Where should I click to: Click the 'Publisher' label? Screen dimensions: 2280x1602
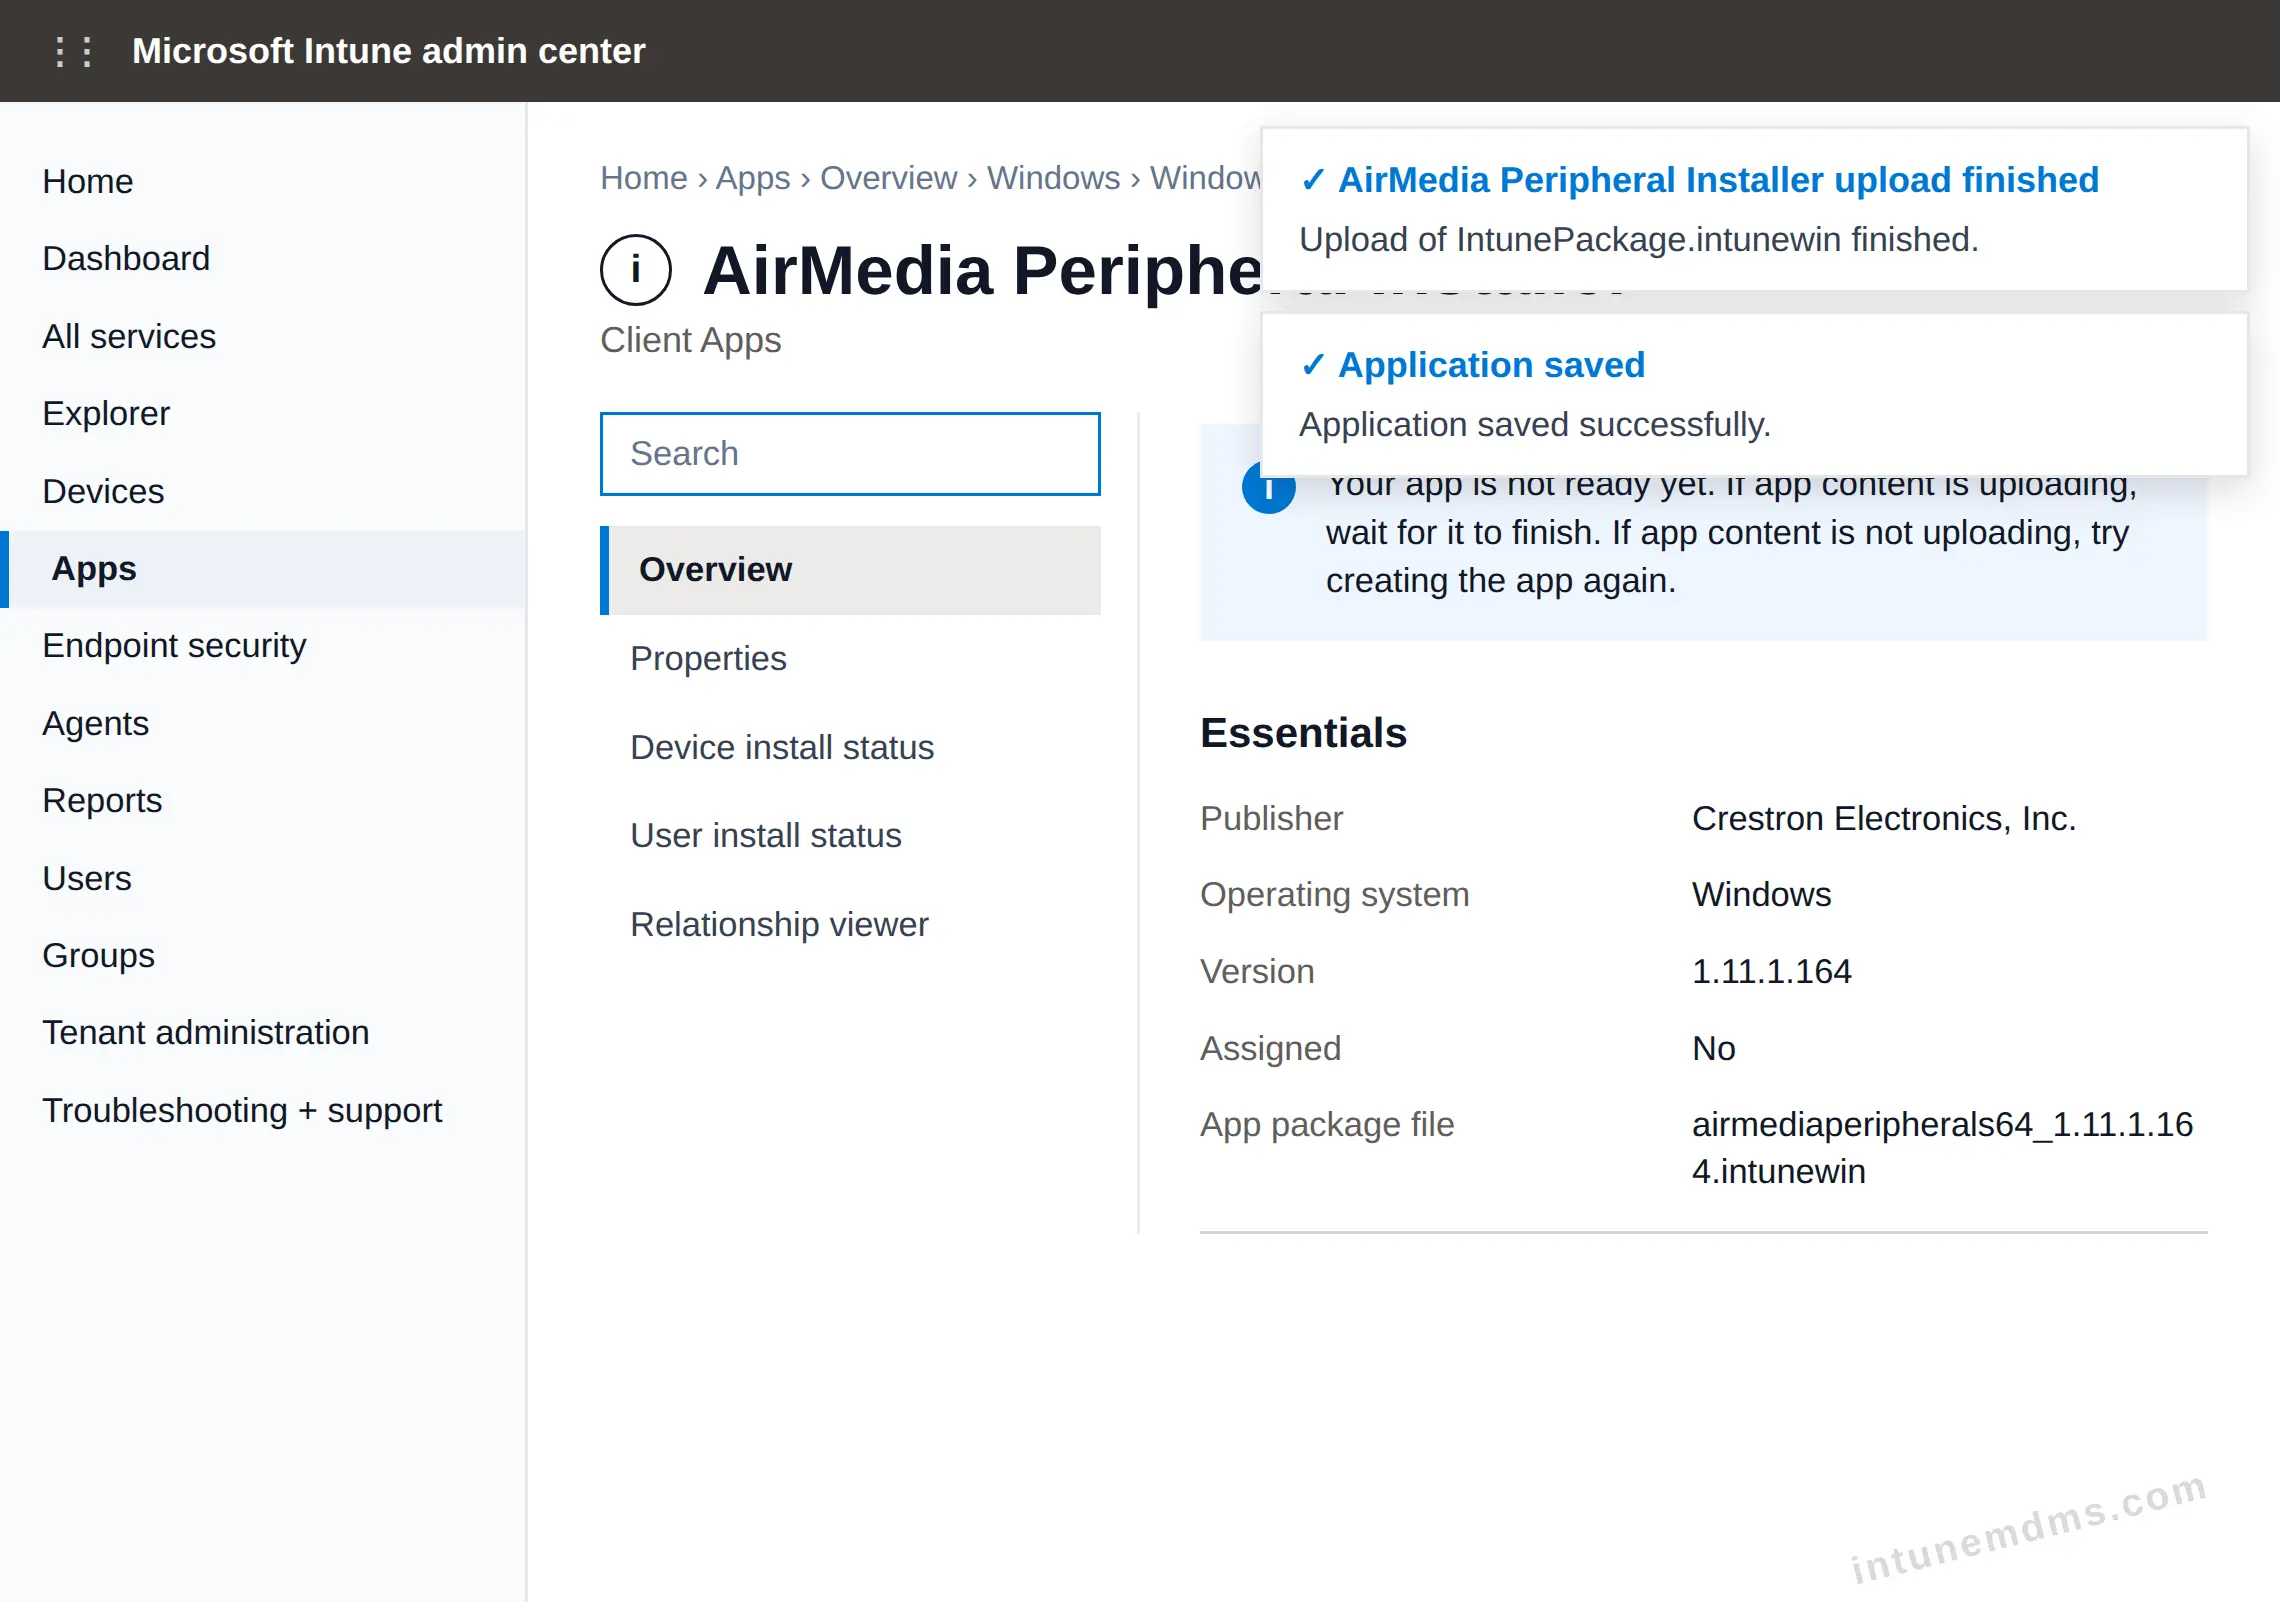tap(1271, 819)
